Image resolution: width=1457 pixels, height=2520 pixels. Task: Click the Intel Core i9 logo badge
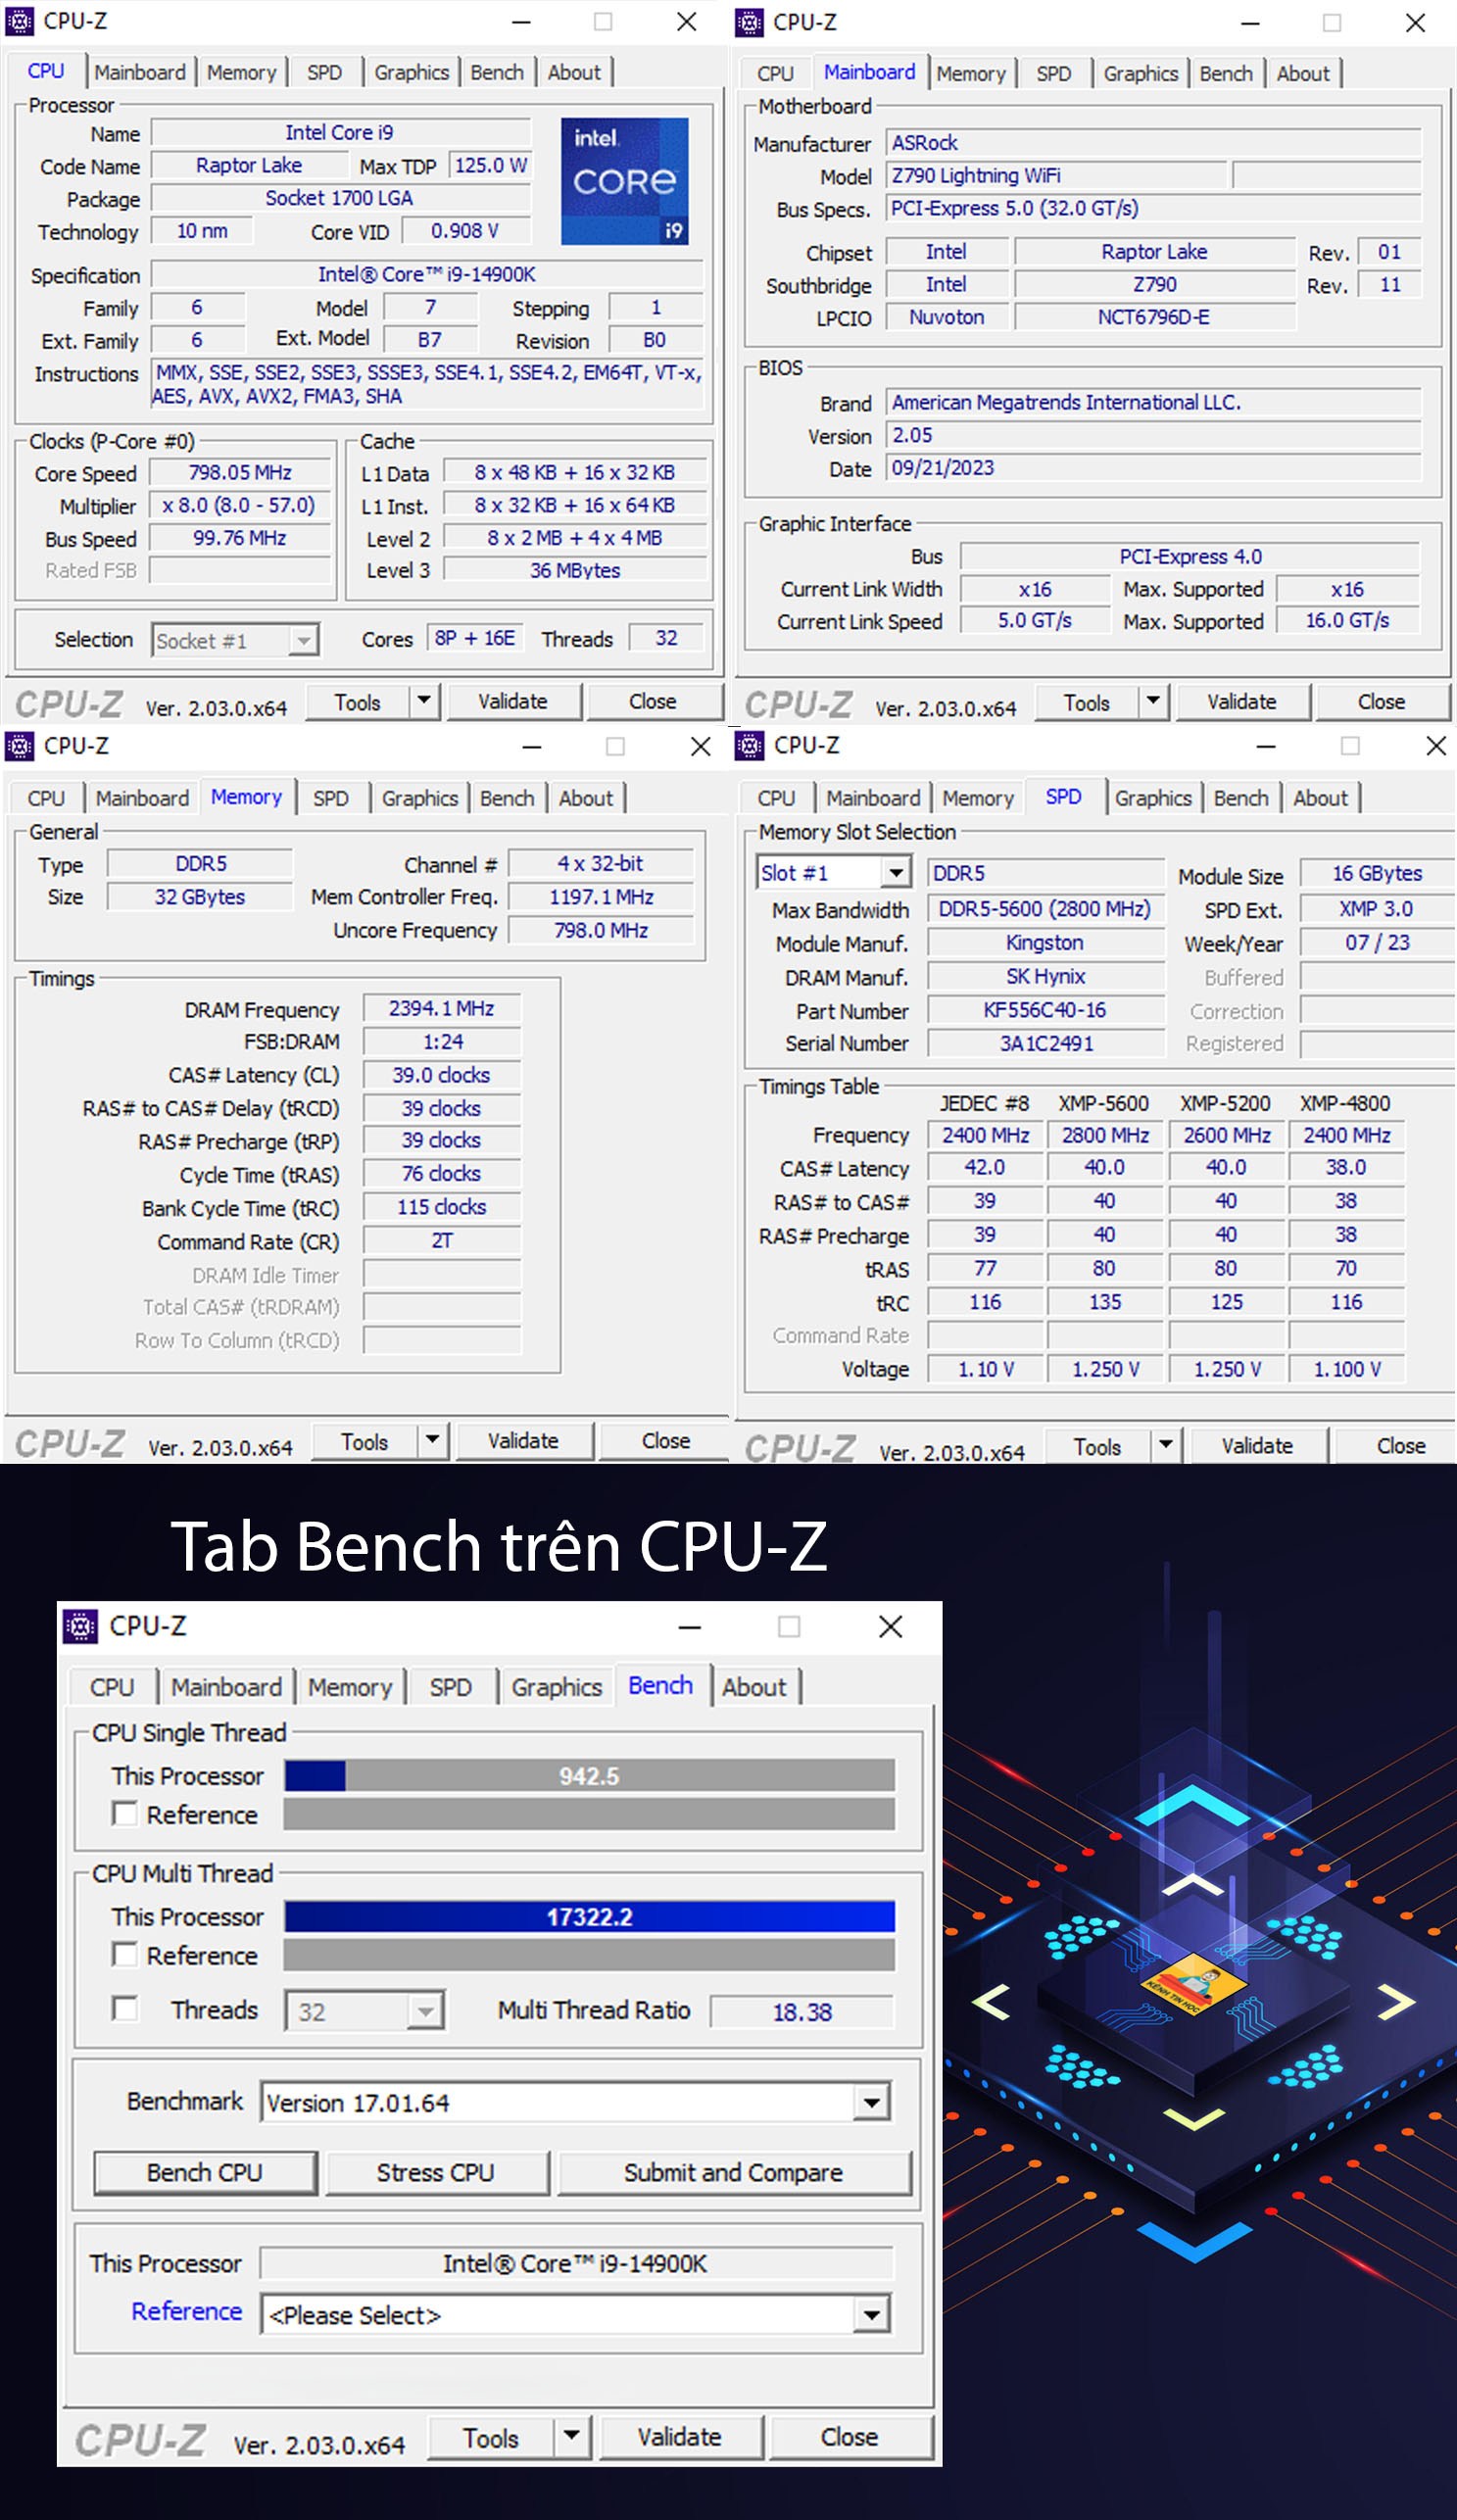624,181
